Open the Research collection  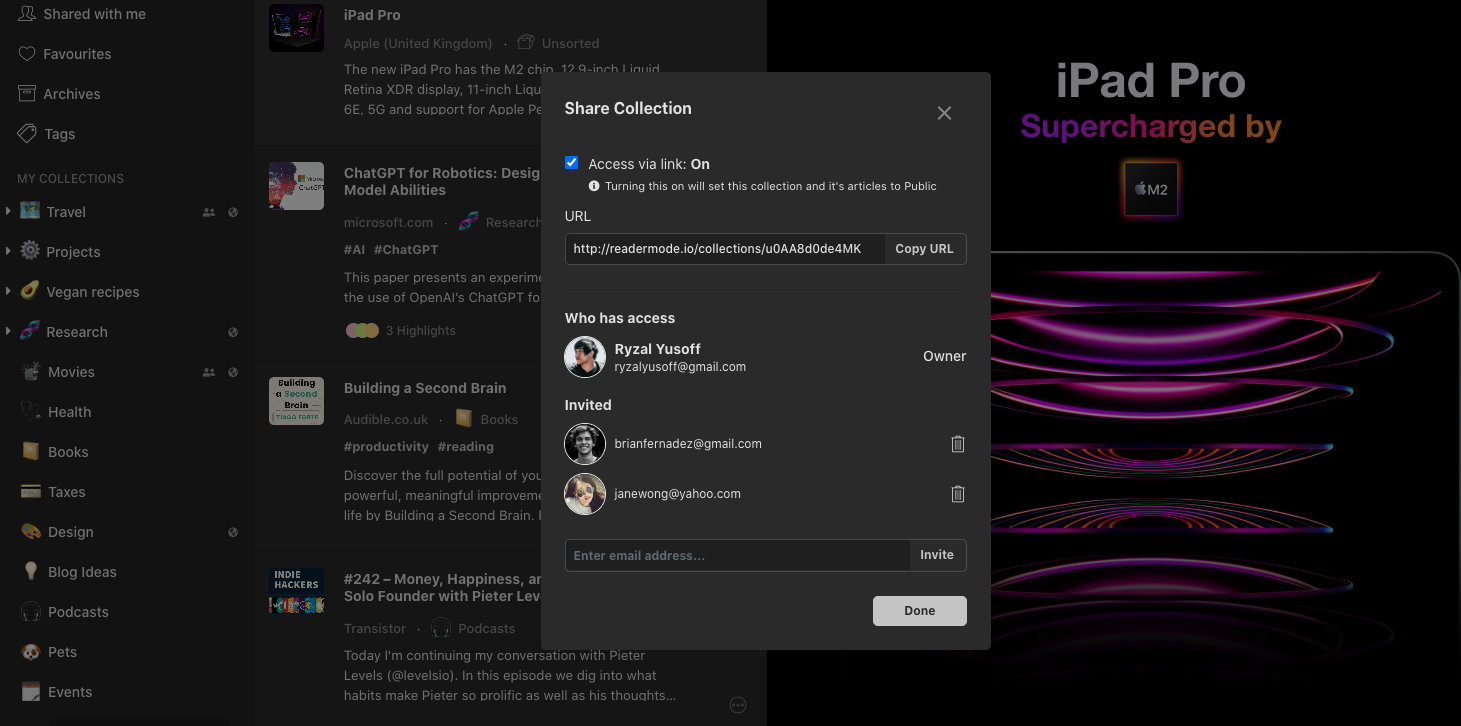coord(76,332)
